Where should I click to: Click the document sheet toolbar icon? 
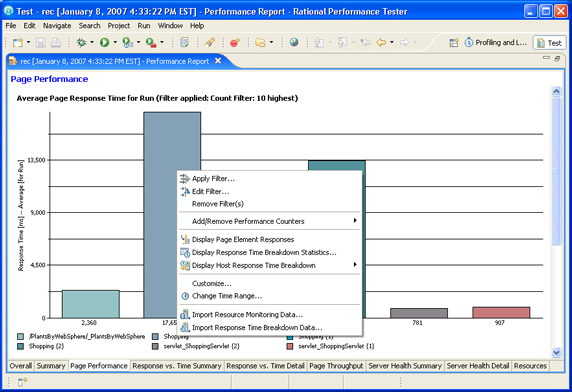[x=185, y=43]
